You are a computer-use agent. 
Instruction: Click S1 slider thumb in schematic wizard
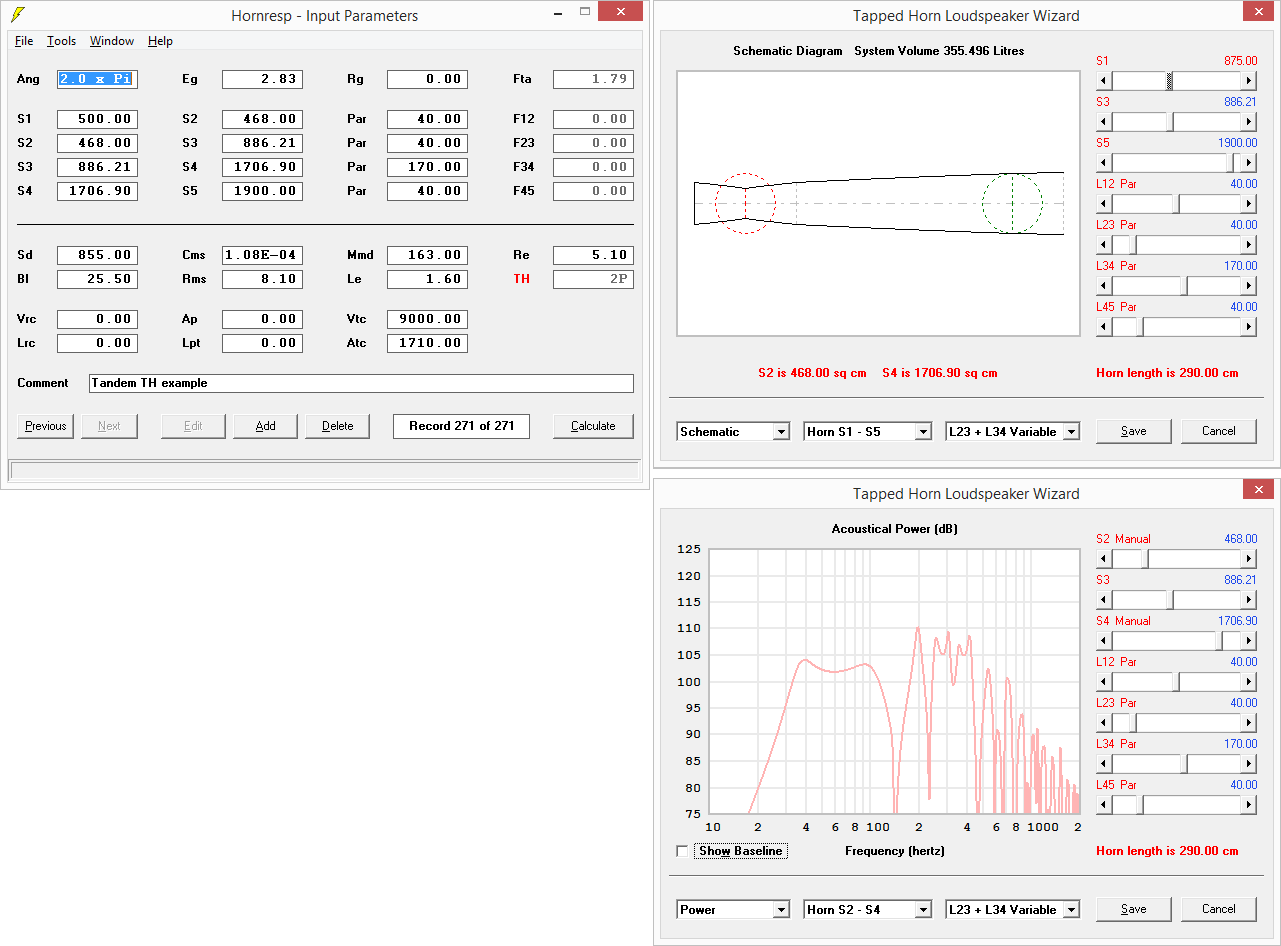pyautogui.click(x=1170, y=81)
